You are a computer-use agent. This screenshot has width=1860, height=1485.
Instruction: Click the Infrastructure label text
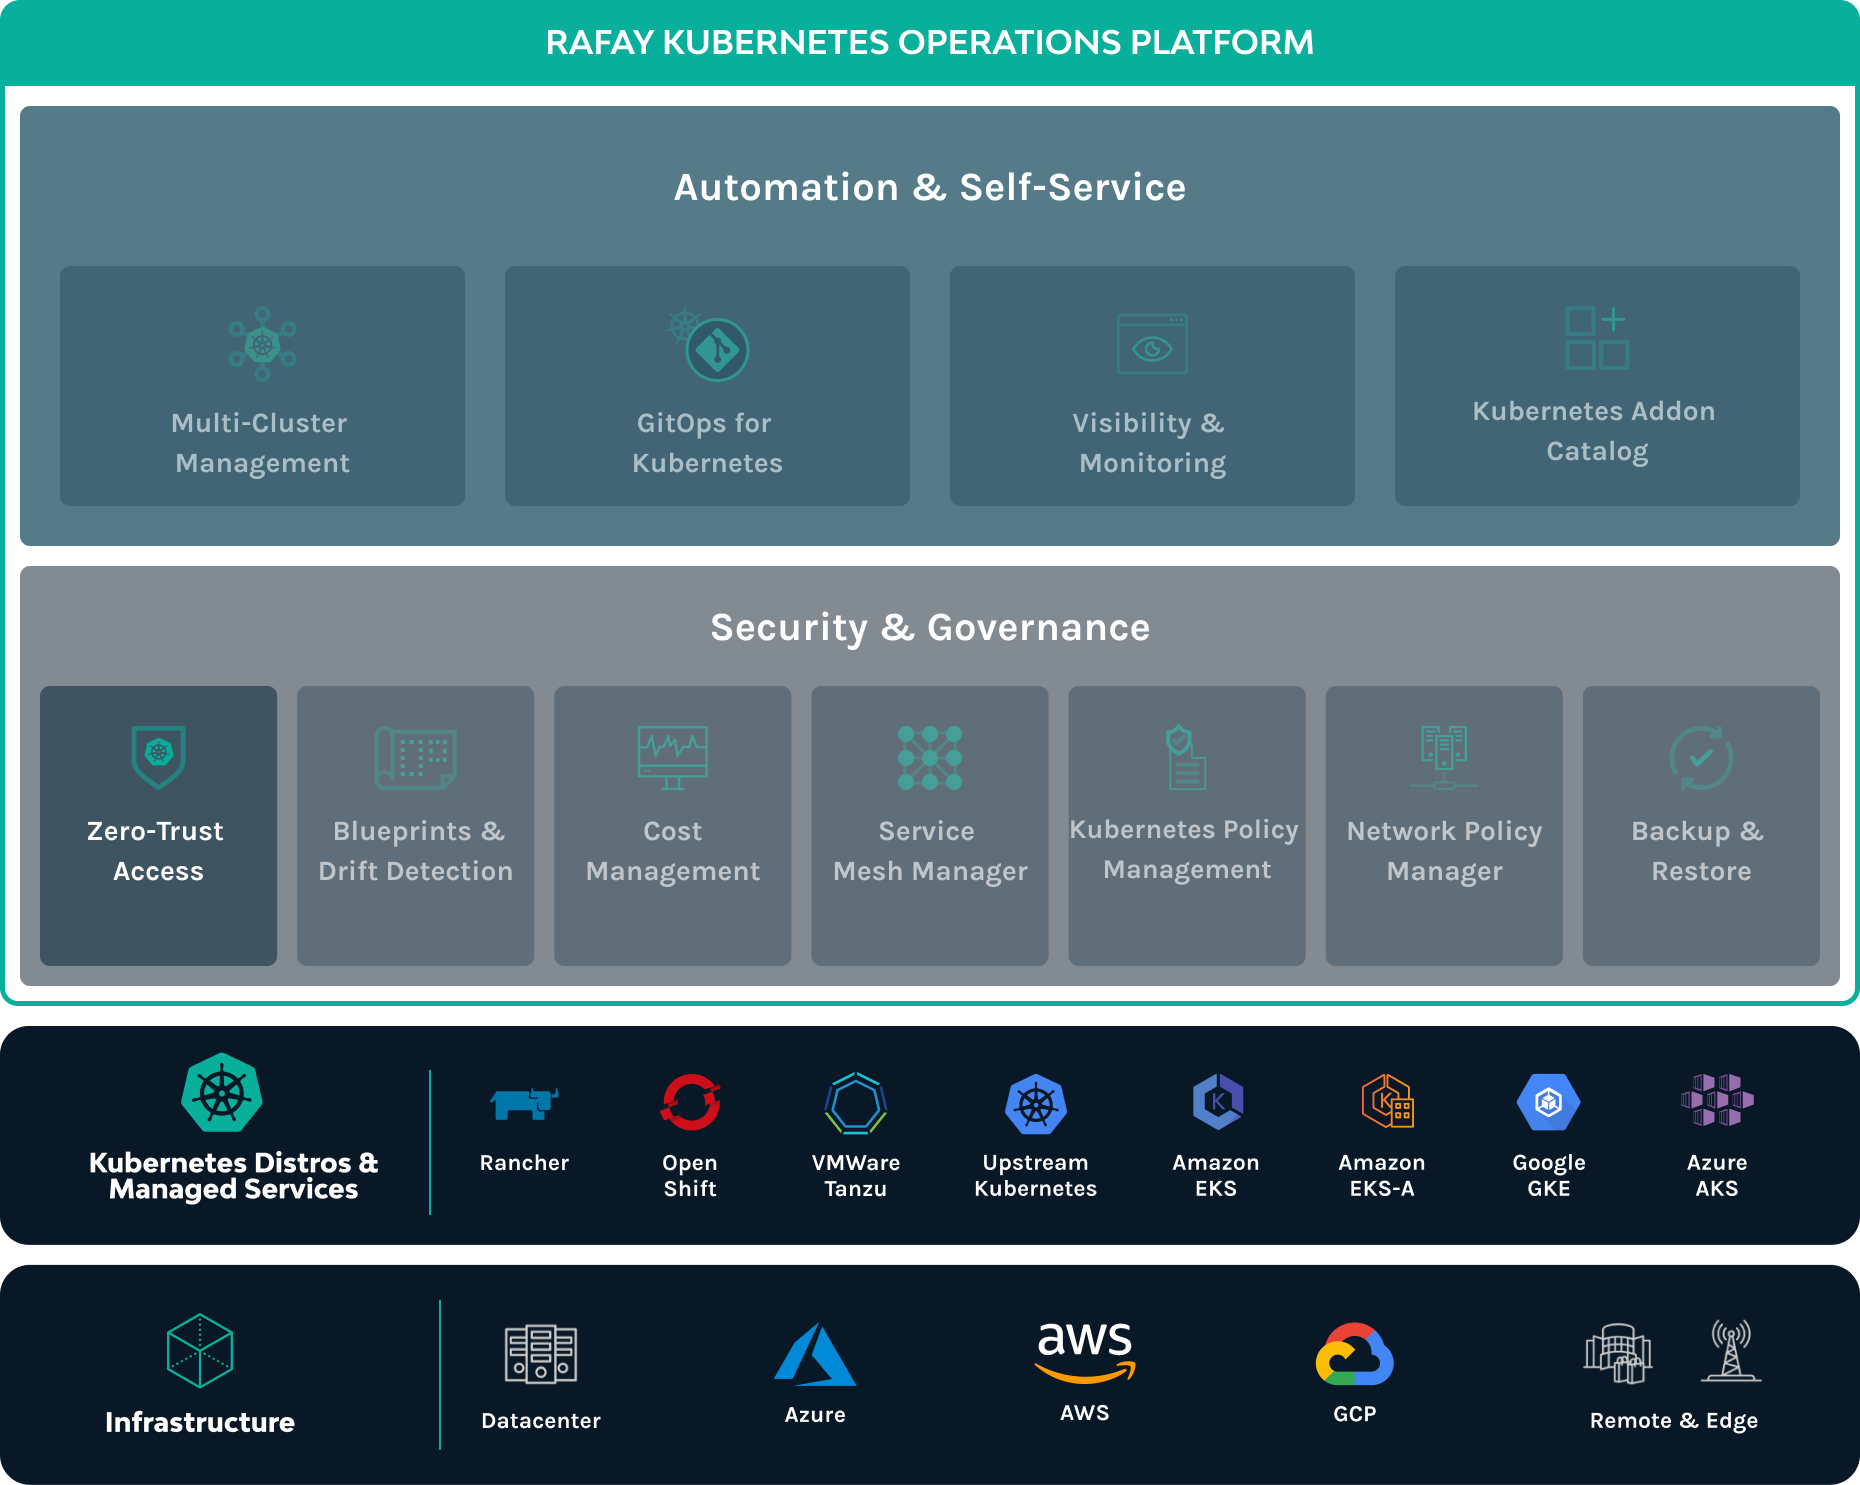point(200,1422)
